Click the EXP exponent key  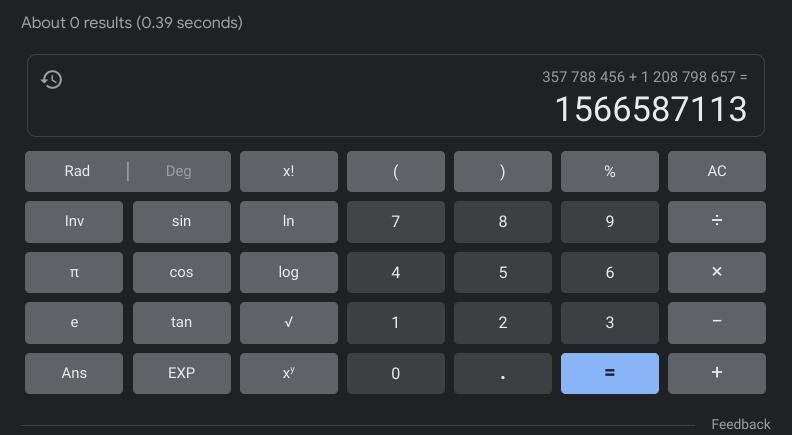(182, 373)
